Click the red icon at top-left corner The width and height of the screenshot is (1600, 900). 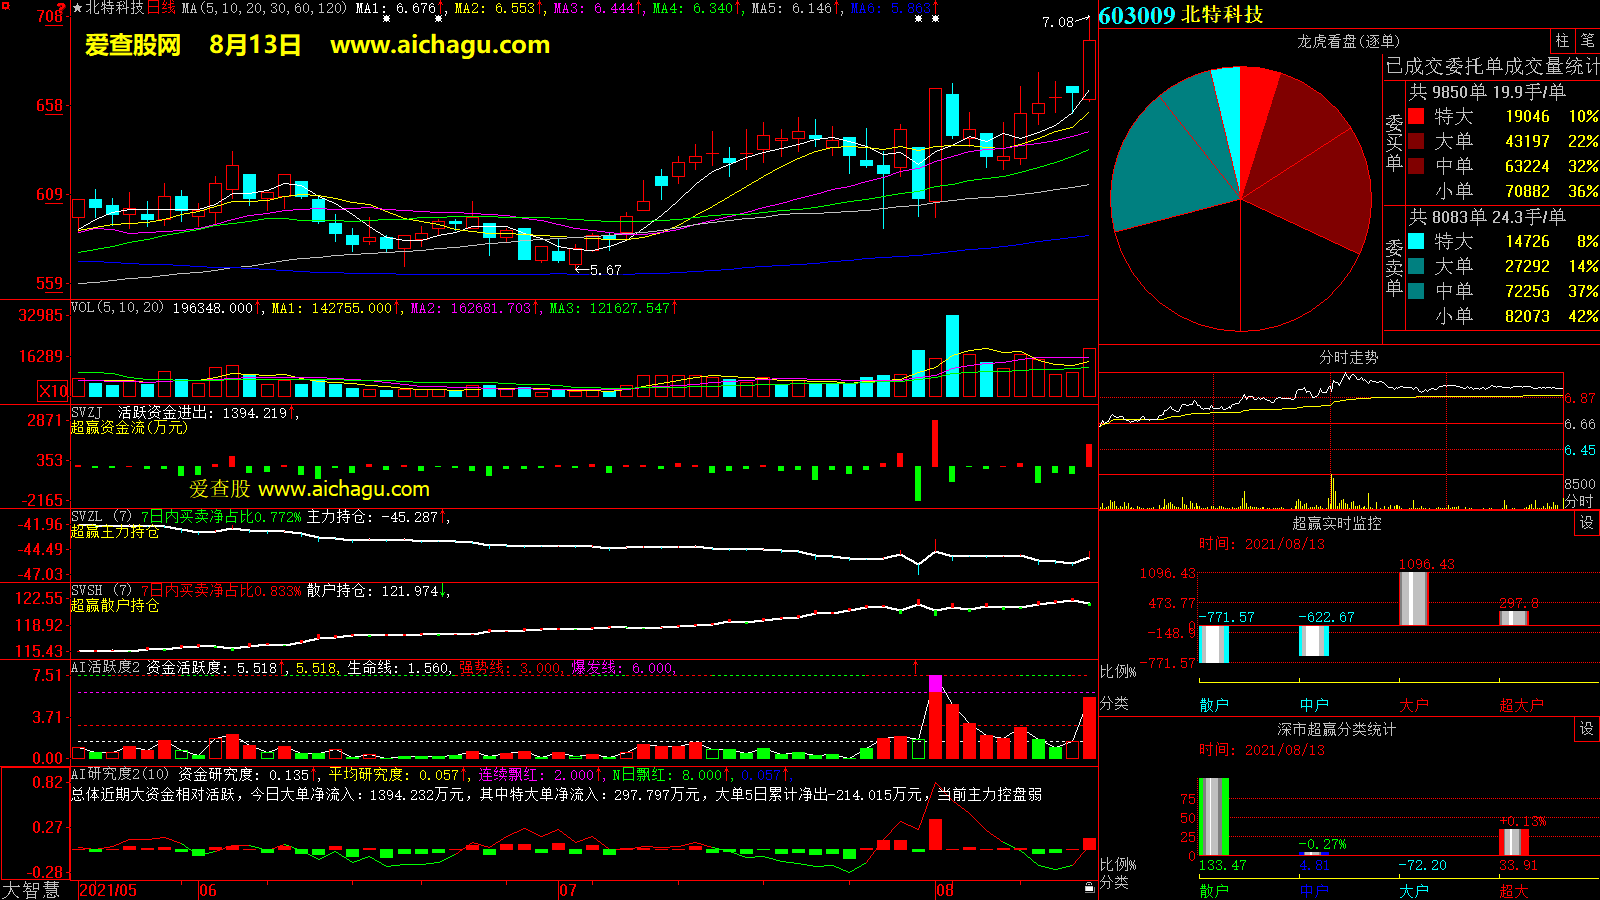click(5, 5)
